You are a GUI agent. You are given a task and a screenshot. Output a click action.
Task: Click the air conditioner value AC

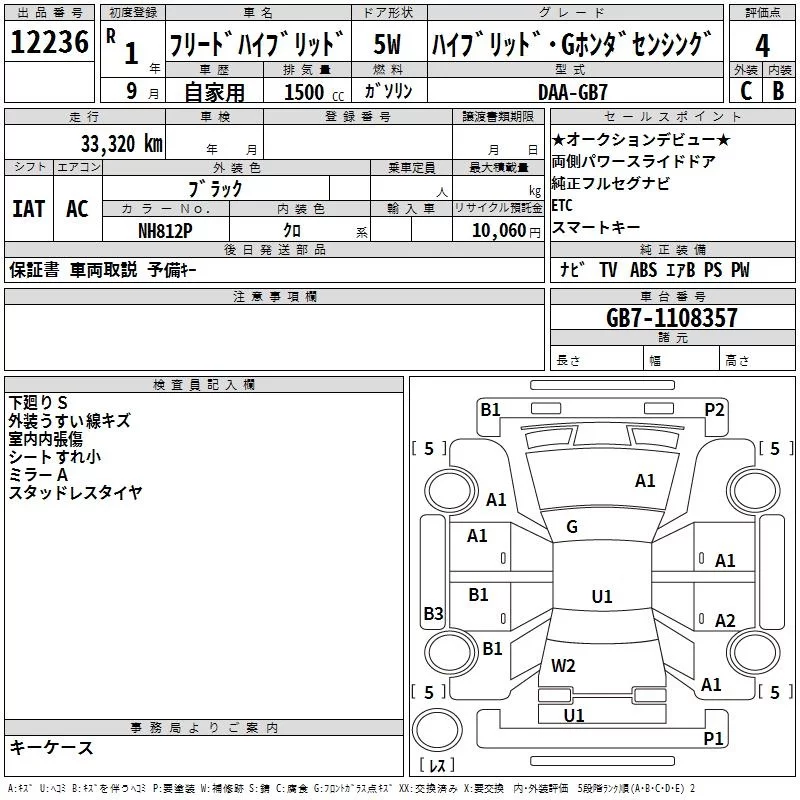[77, 209]
